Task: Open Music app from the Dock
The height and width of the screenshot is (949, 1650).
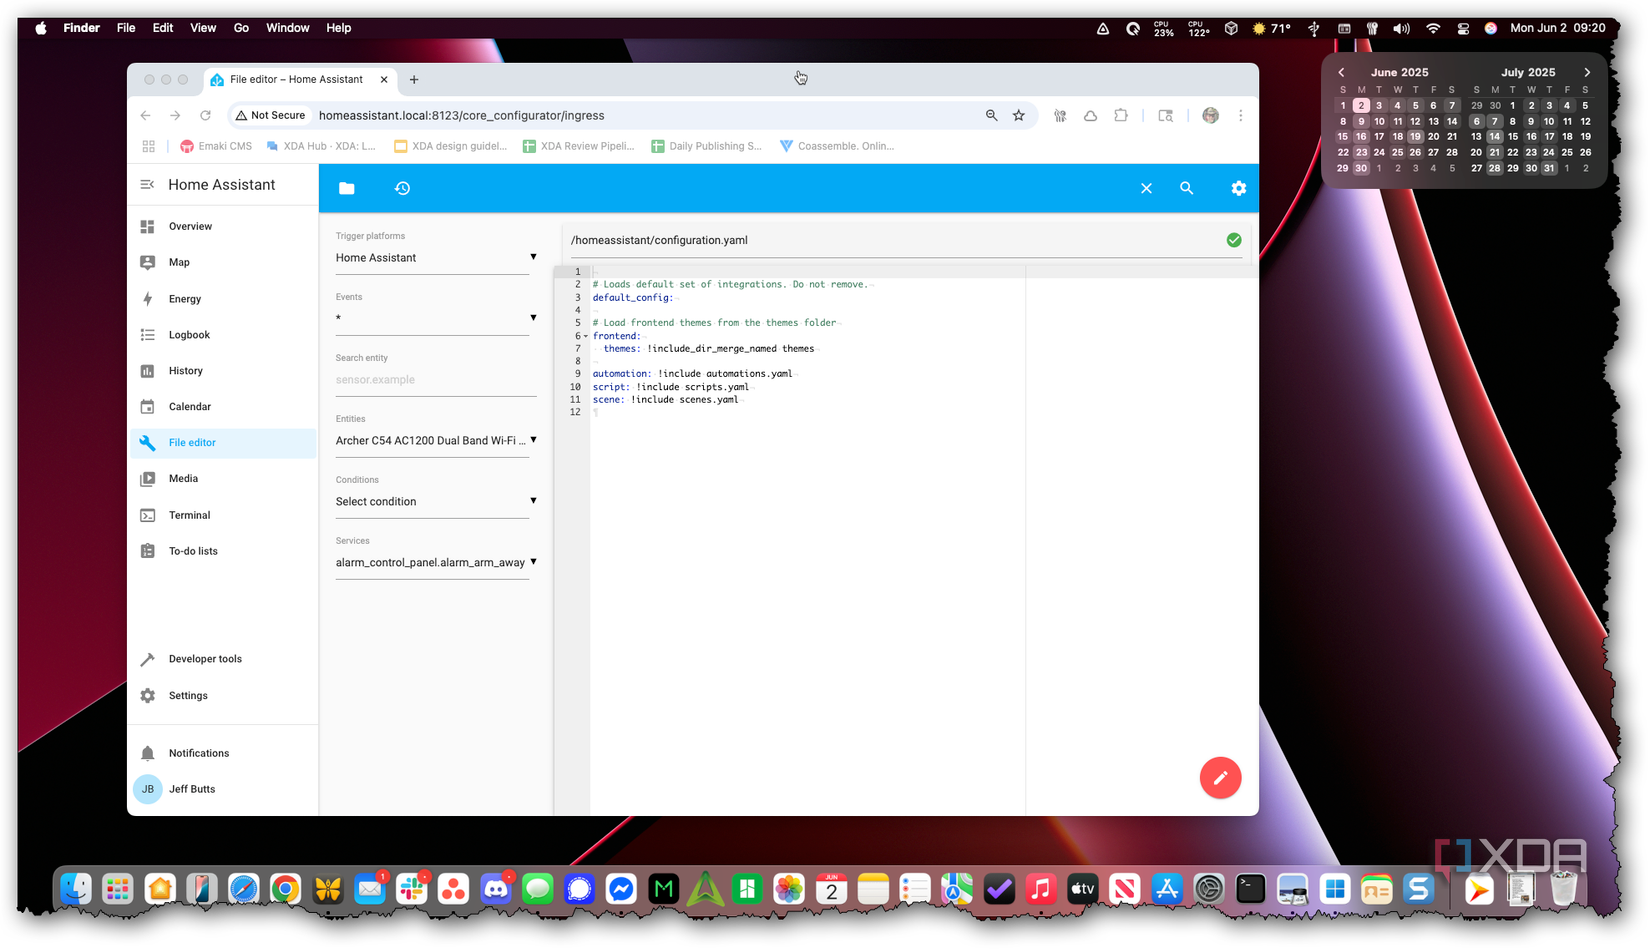Action: click(x=1041, y=889)
